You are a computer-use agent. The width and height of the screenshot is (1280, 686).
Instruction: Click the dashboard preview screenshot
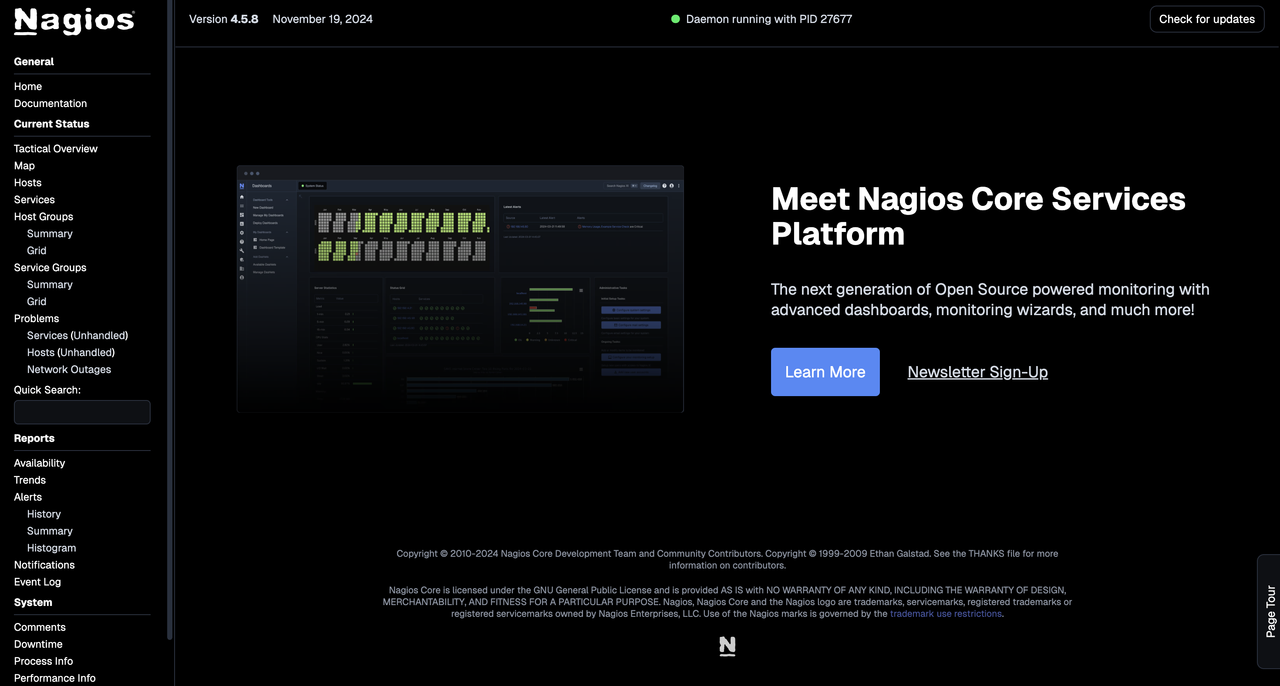(x=460, y=289)
